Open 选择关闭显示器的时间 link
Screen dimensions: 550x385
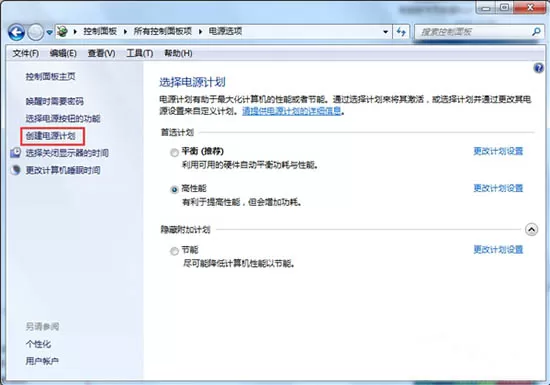[x=67, y=153]
